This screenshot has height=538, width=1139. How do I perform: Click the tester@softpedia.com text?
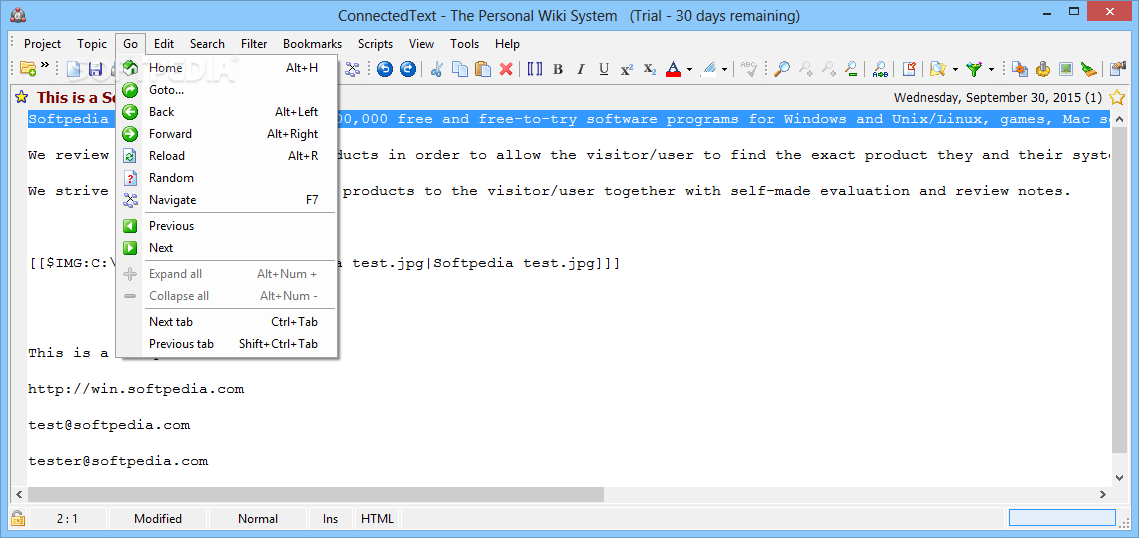point(118,461)
